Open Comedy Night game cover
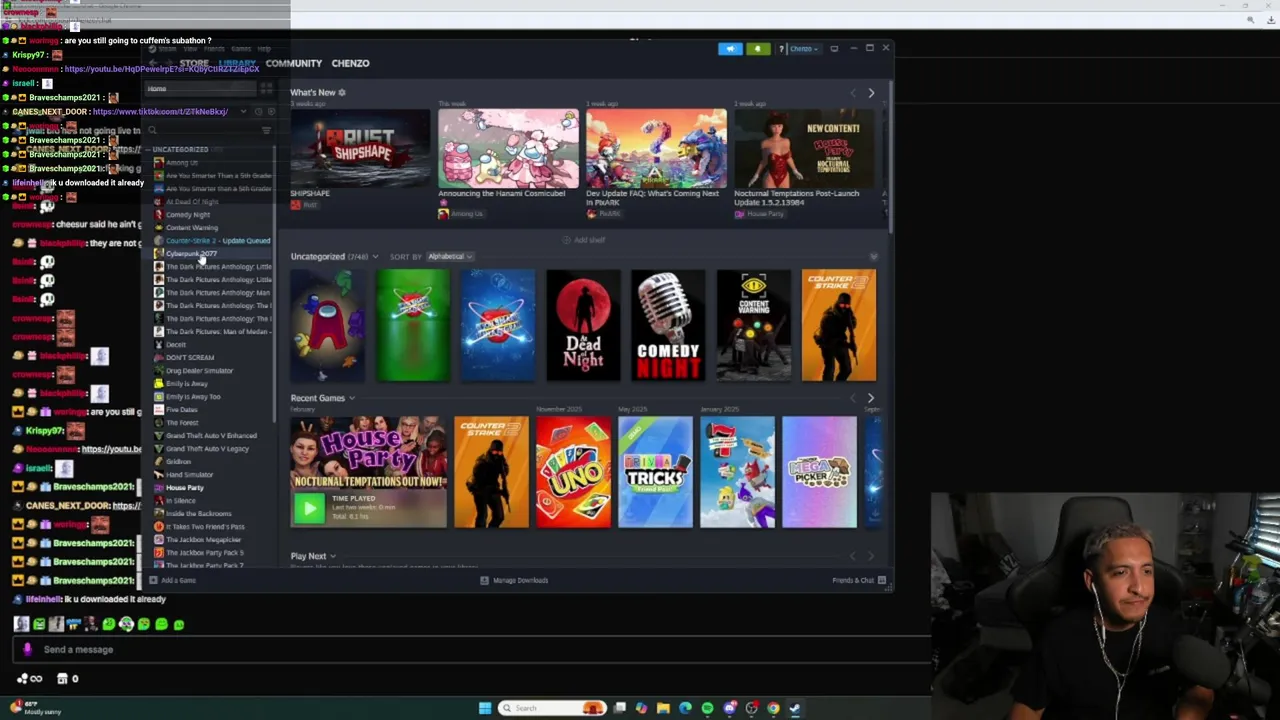The width and height of the screenshot is (1280, 720). (668, 326)
